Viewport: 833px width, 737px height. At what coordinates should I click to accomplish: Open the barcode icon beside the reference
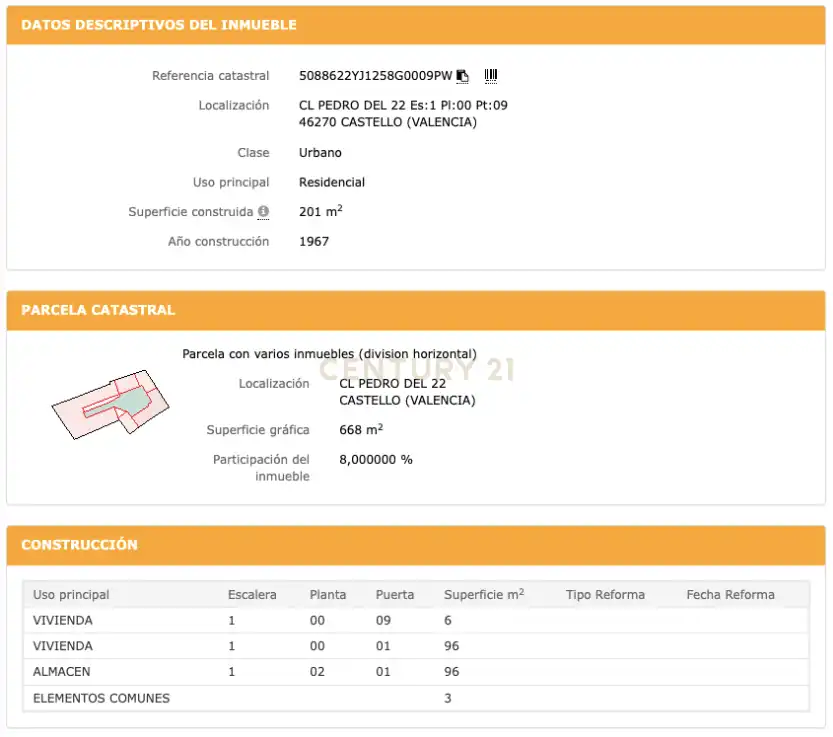[x=491, y=76]
